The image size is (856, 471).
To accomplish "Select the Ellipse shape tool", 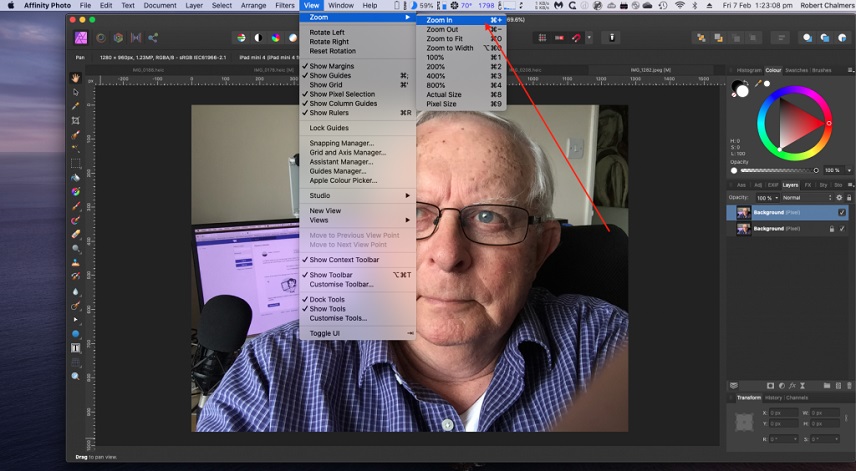I will tap(75, 334).
